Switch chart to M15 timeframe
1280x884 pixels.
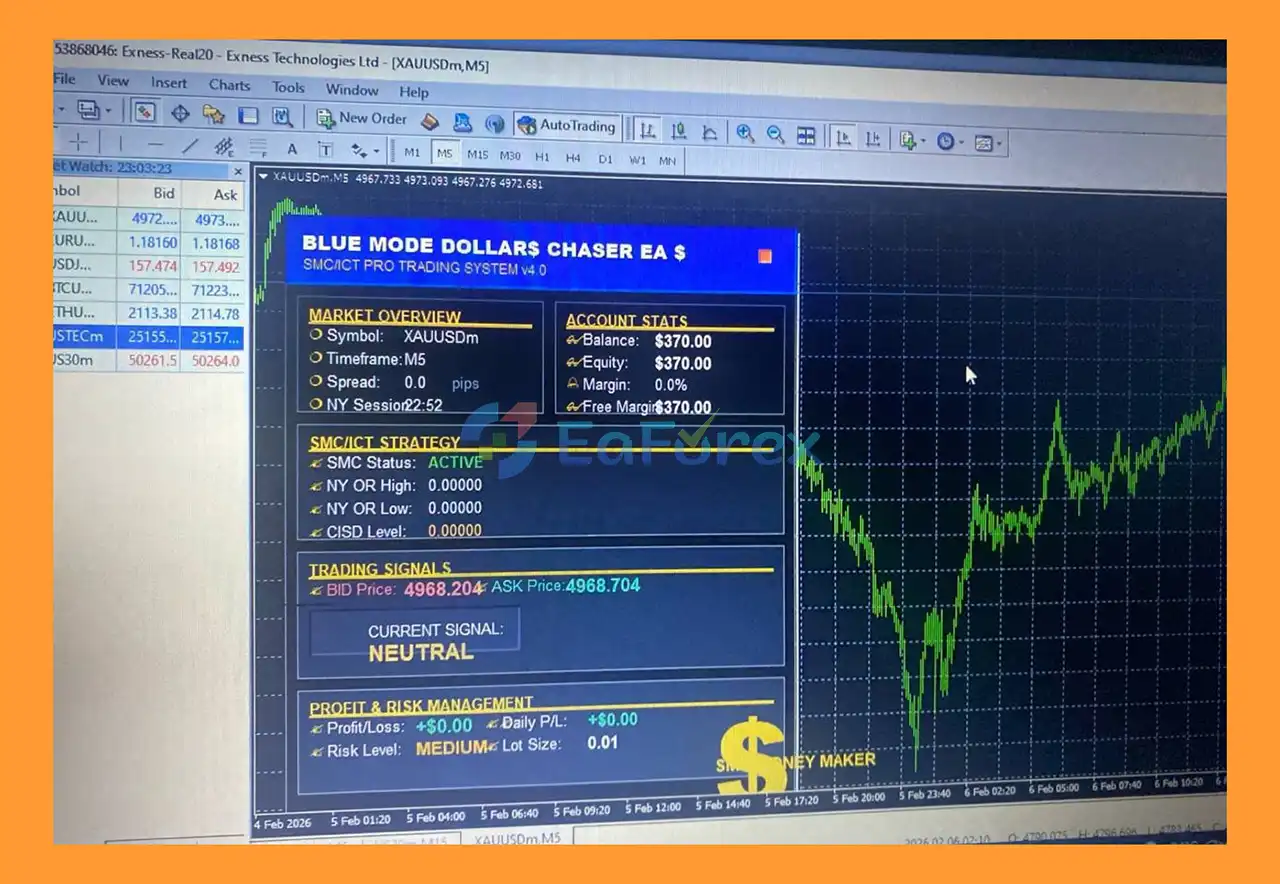tap(477, 154)
